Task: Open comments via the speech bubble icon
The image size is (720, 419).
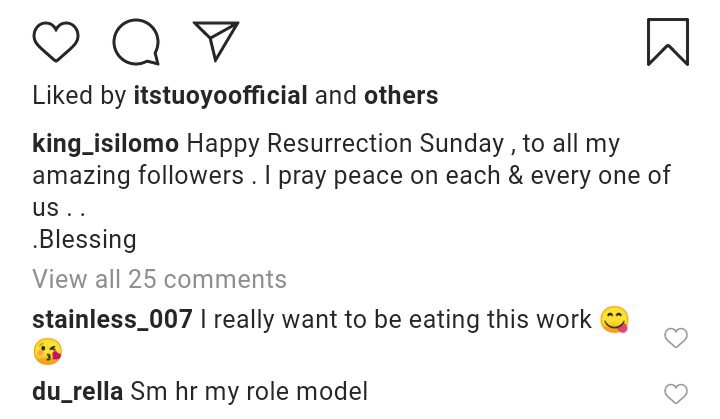Action: [136, 42]
